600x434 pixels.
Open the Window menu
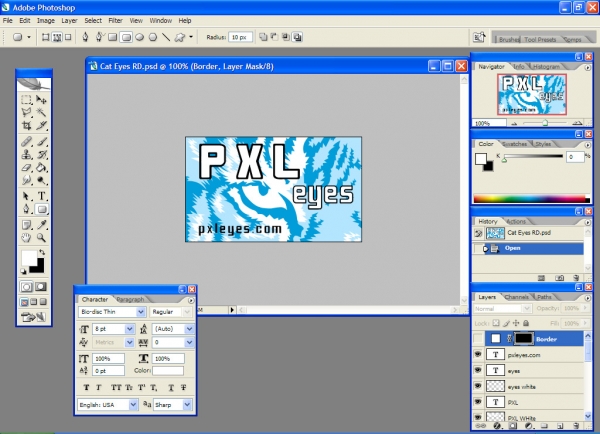tap(160, 21)
